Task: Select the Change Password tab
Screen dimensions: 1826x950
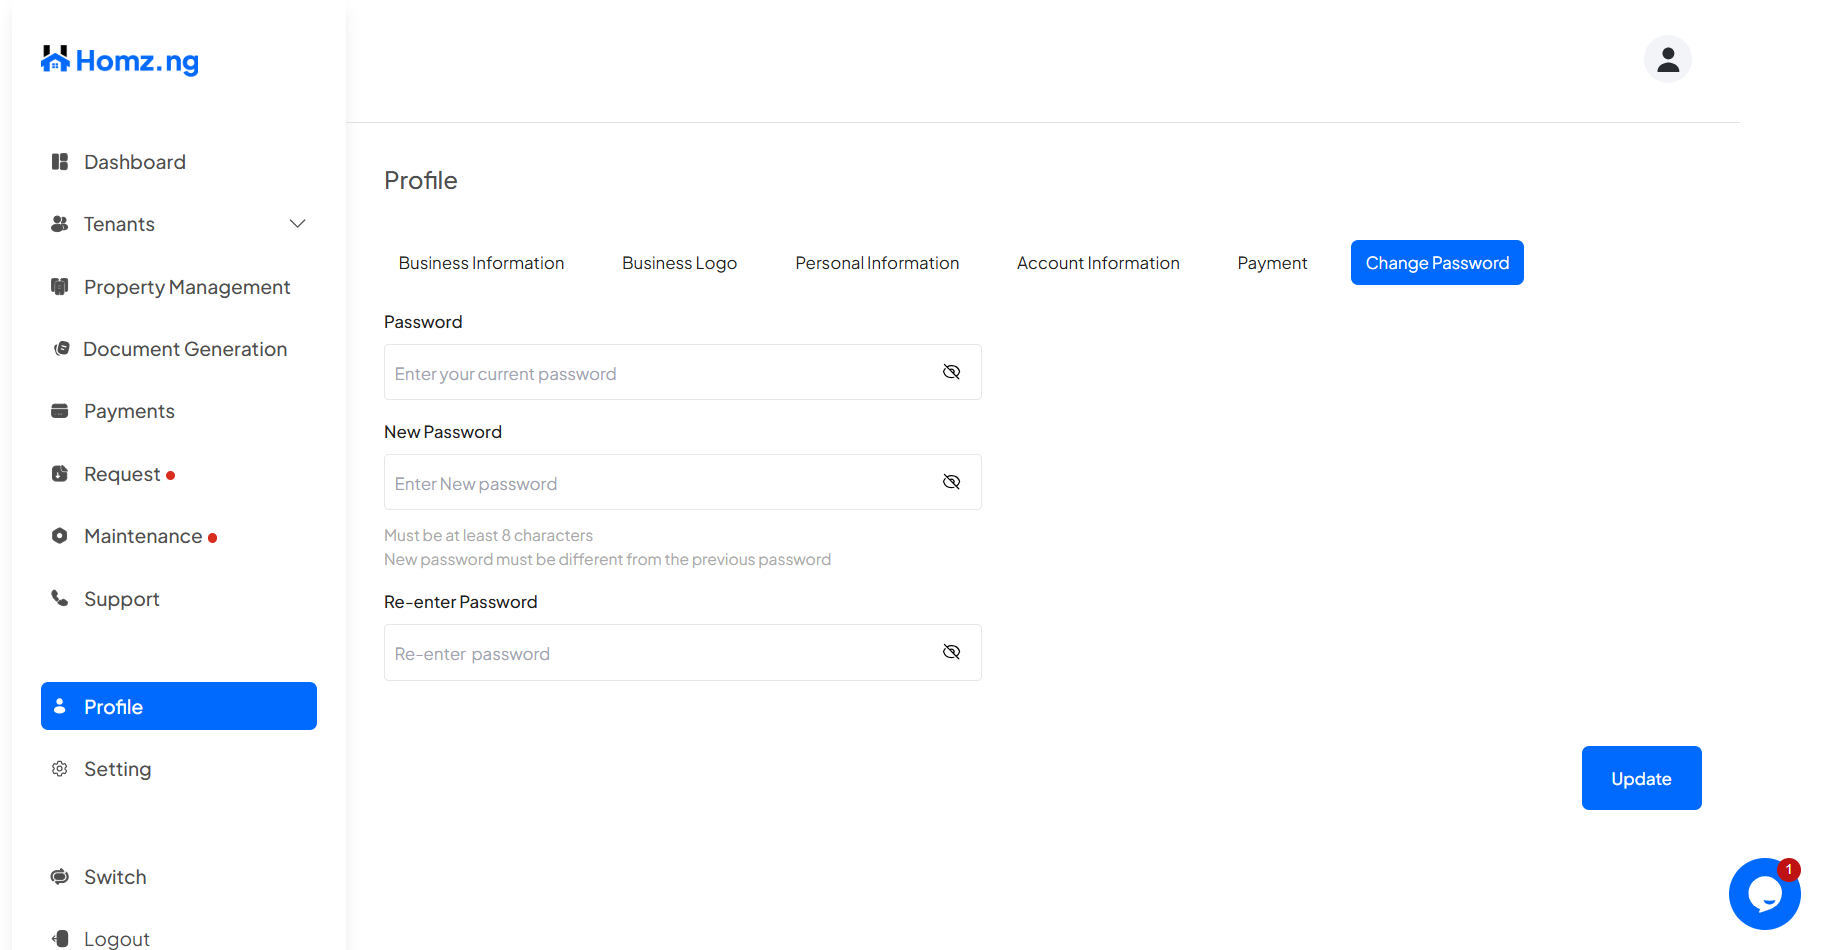Action: [x=1437, y=263]
